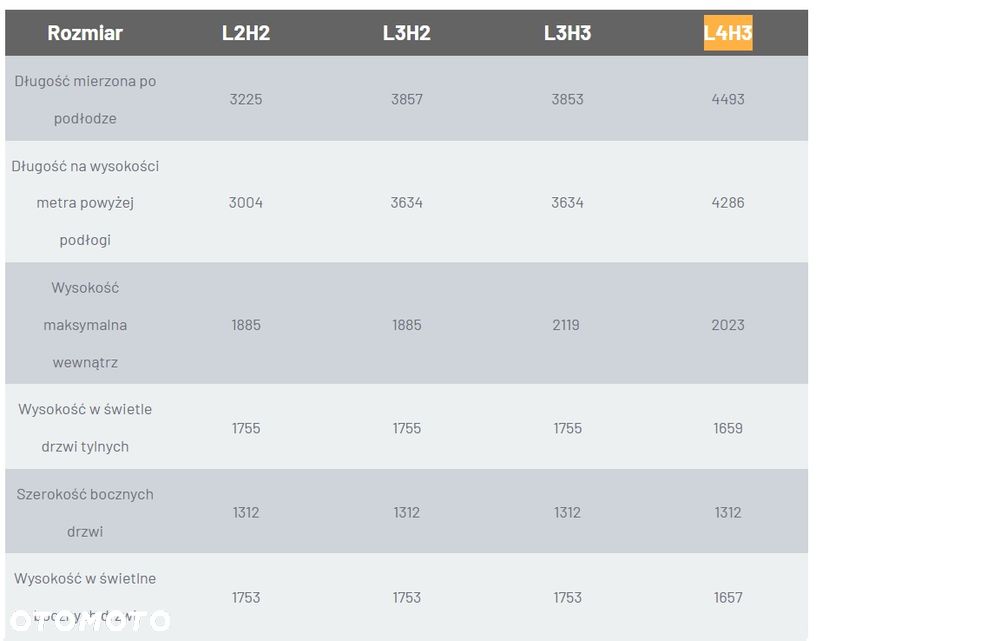This screenshot has width=1000, height=641.
Task: Click the 4493 value under L4H3
Action: tap(728, 99)
